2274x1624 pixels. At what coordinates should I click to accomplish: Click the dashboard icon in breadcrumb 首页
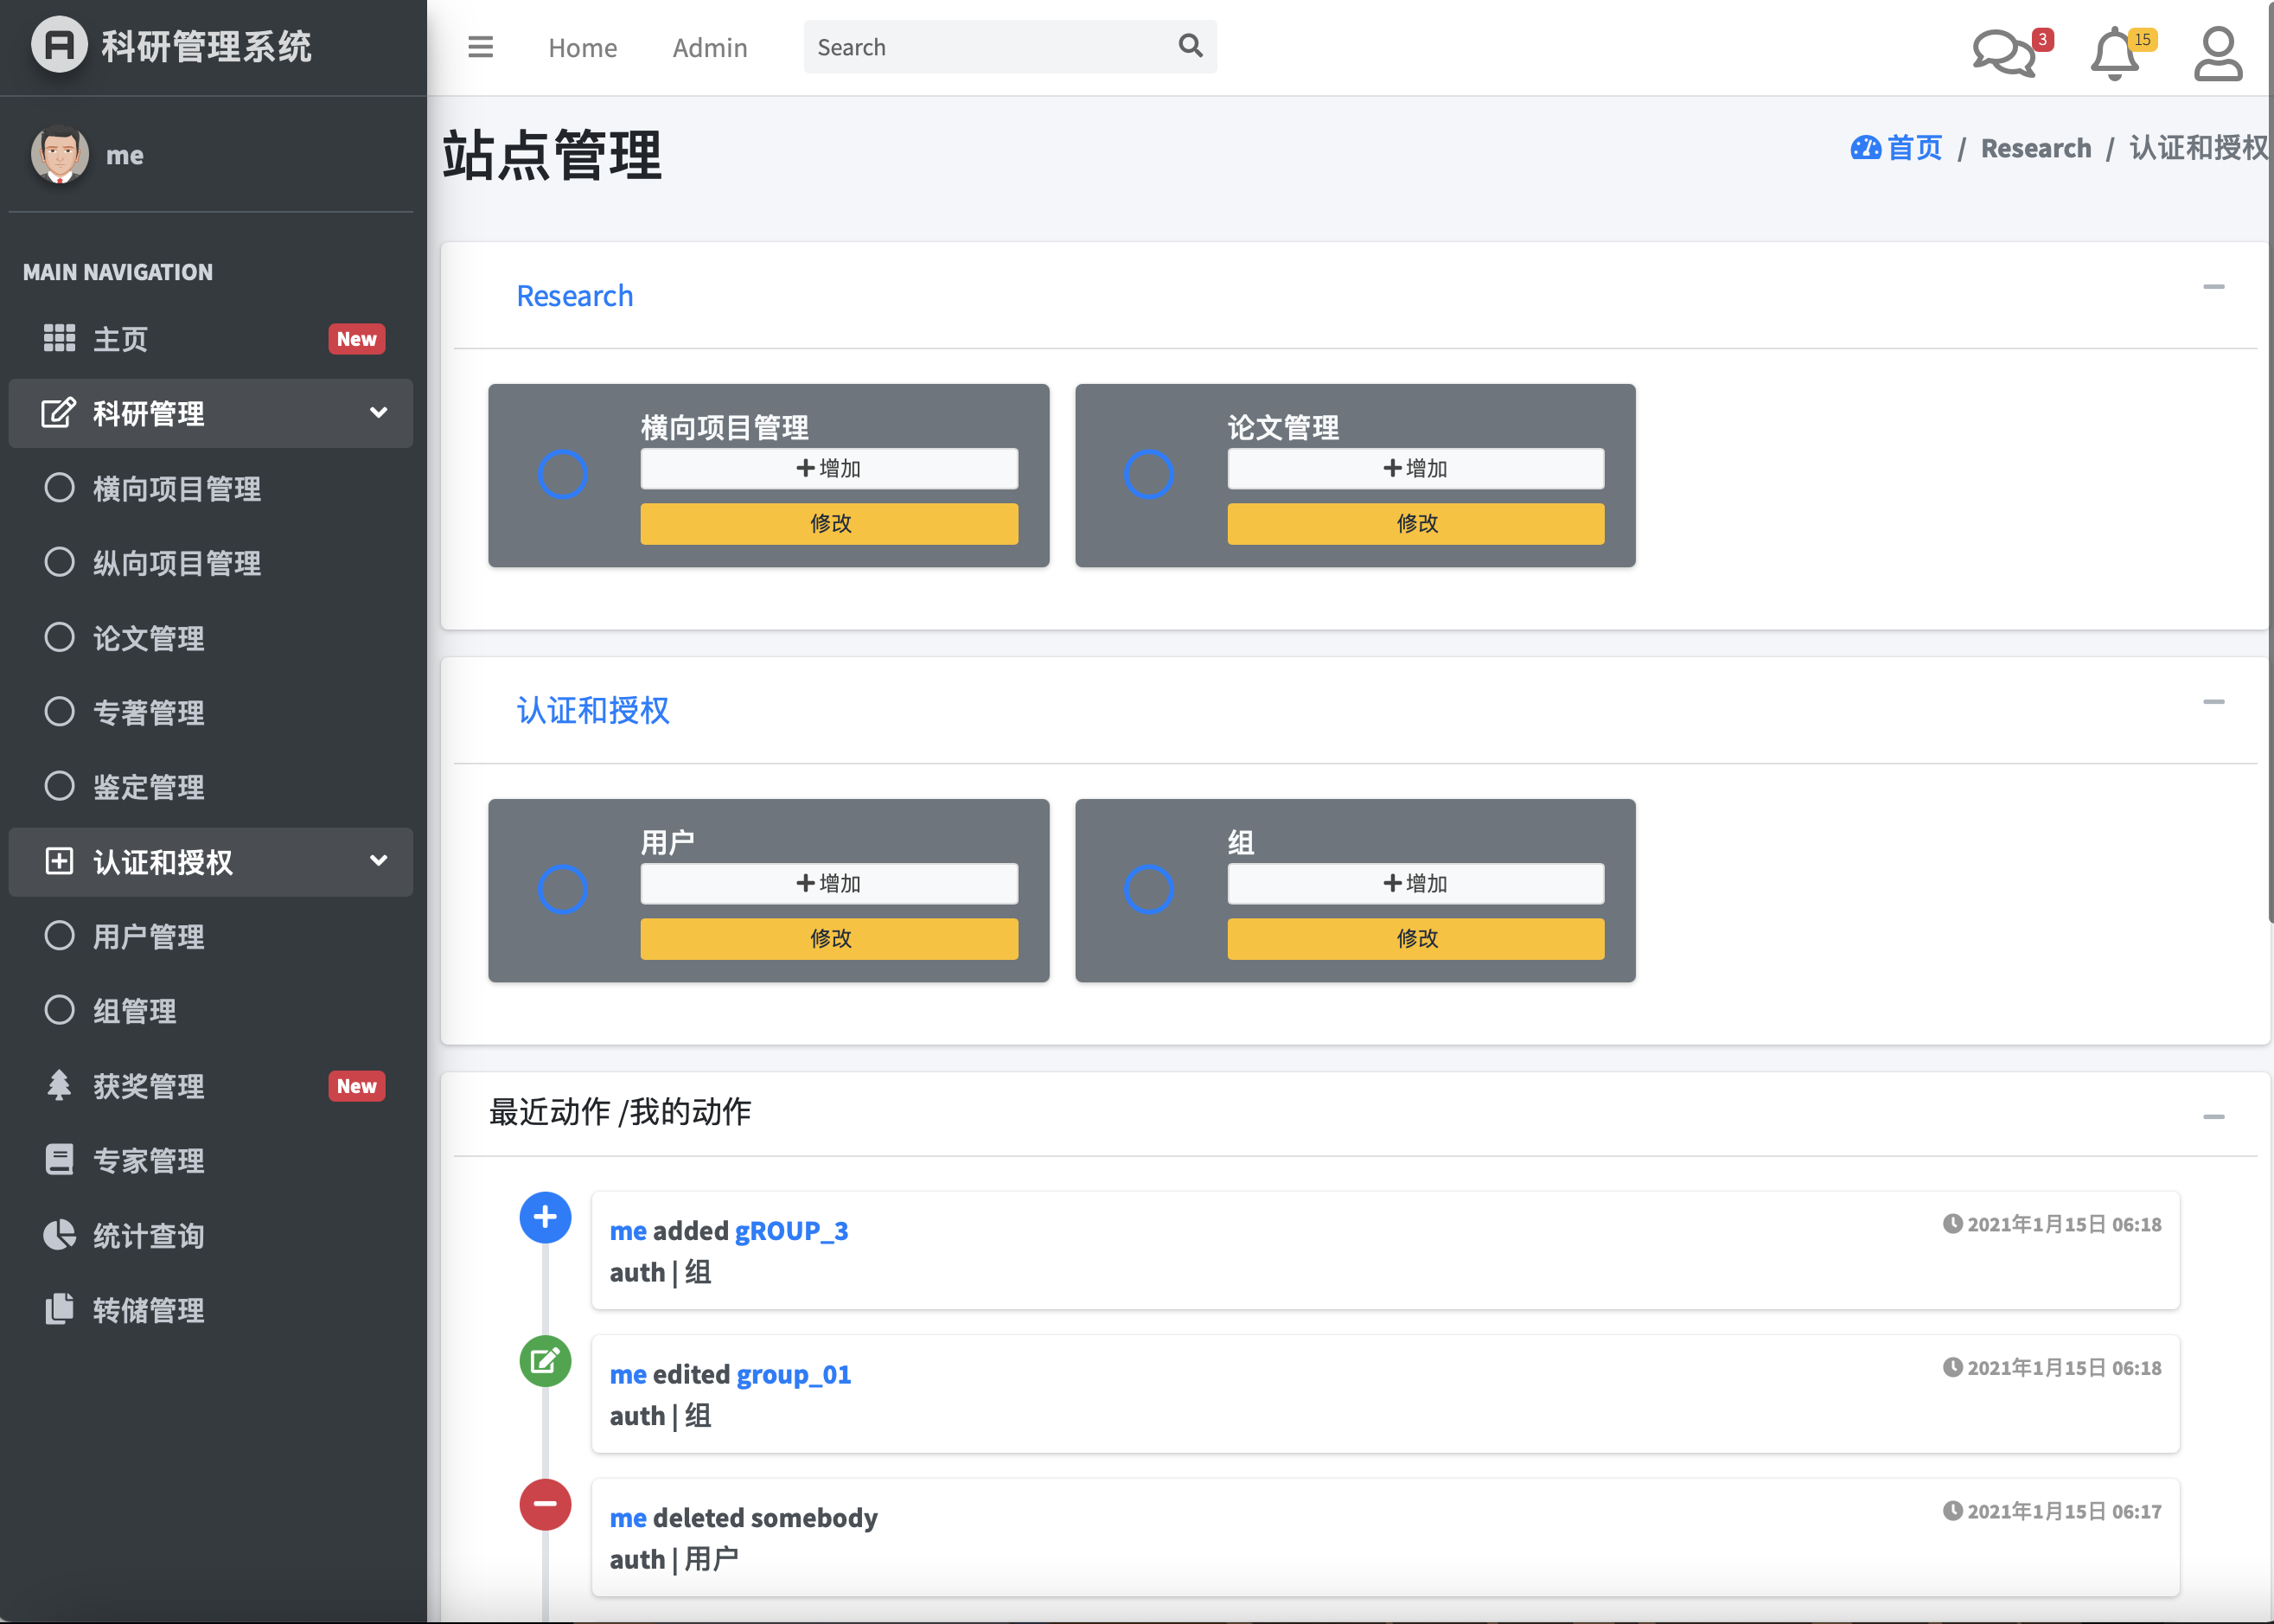tap(1865, 148)
